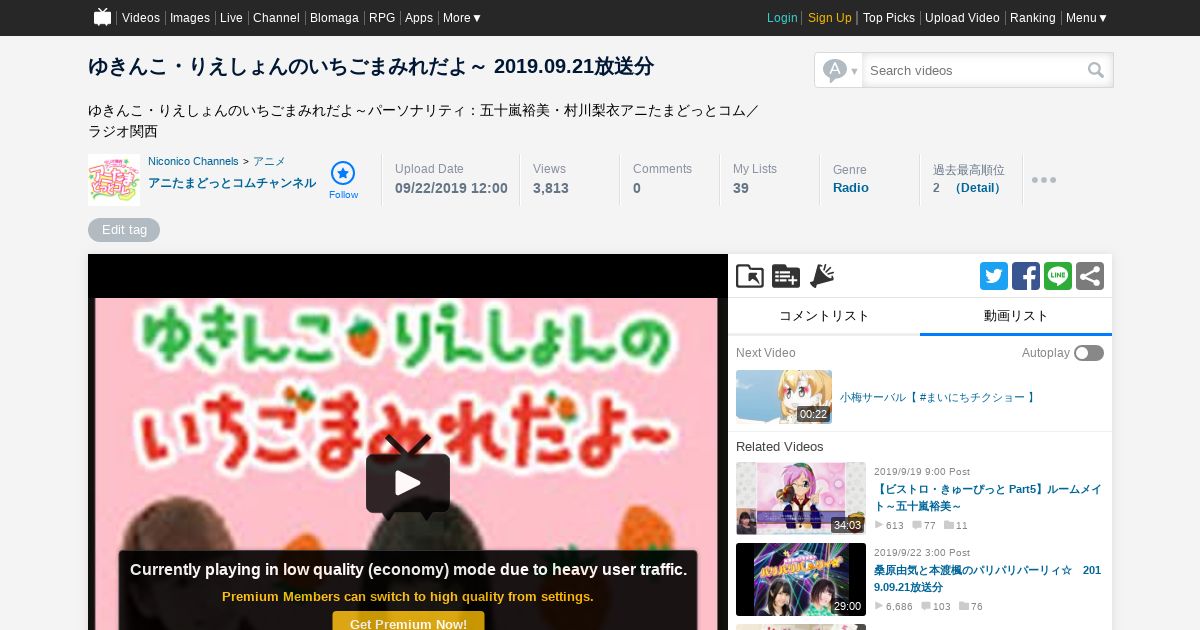This screenshot has height=630, width=1200.
Task: Click the 2019/9/22 3:00 Post date text
Action: click(x=922, y=552)
